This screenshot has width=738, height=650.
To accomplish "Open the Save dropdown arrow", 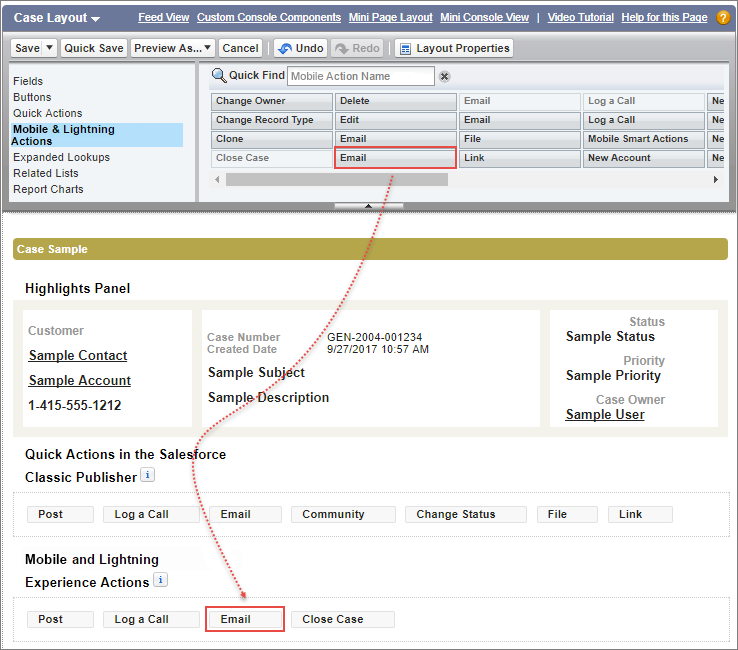I will point(49,48).
